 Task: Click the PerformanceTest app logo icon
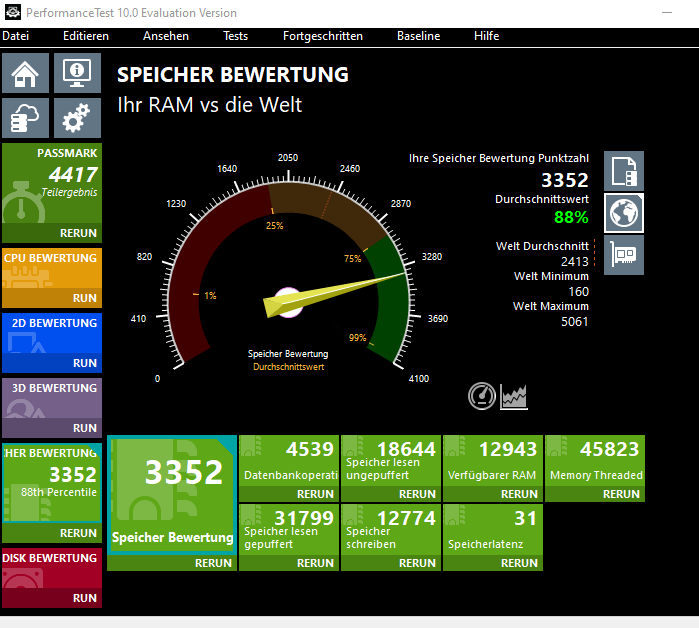click(x=12, y=12)
